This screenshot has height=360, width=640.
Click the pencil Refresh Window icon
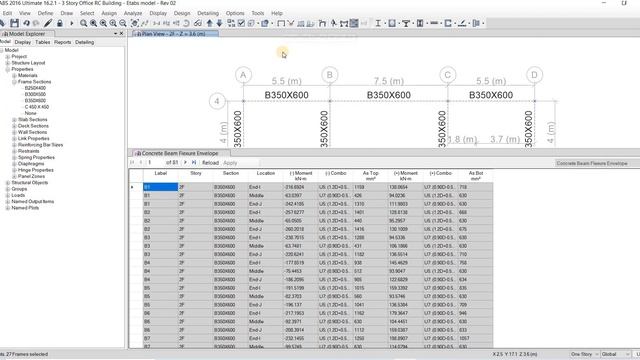[x=48, y=23]
